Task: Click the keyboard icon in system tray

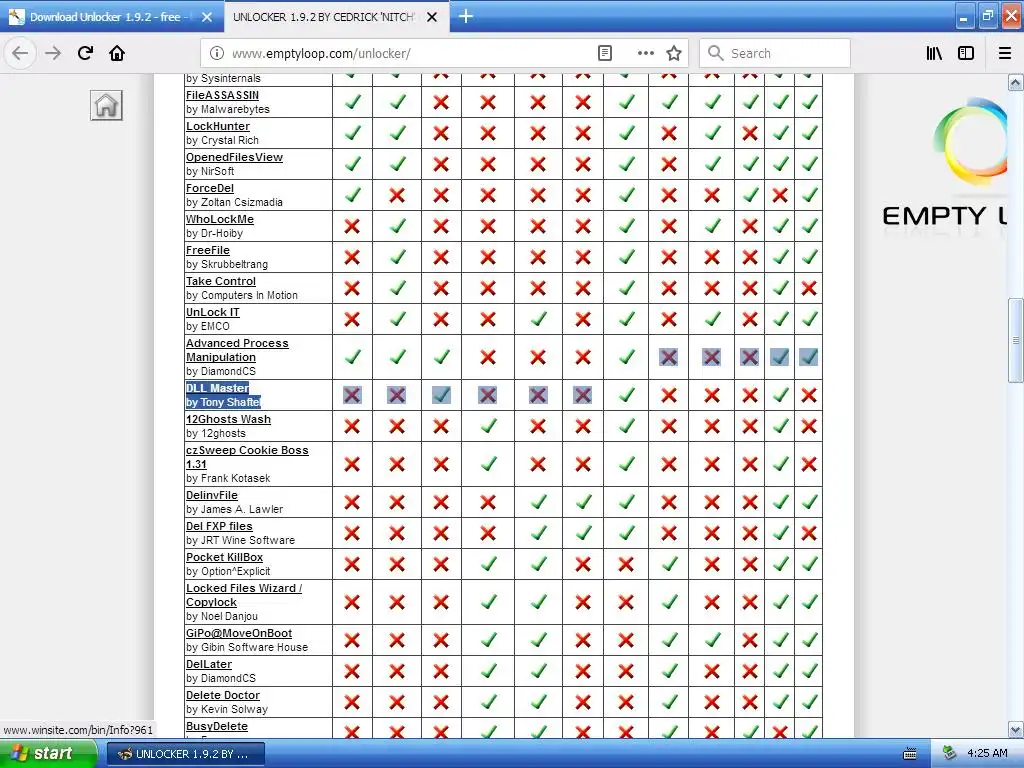Action: [x=910, y=754]
